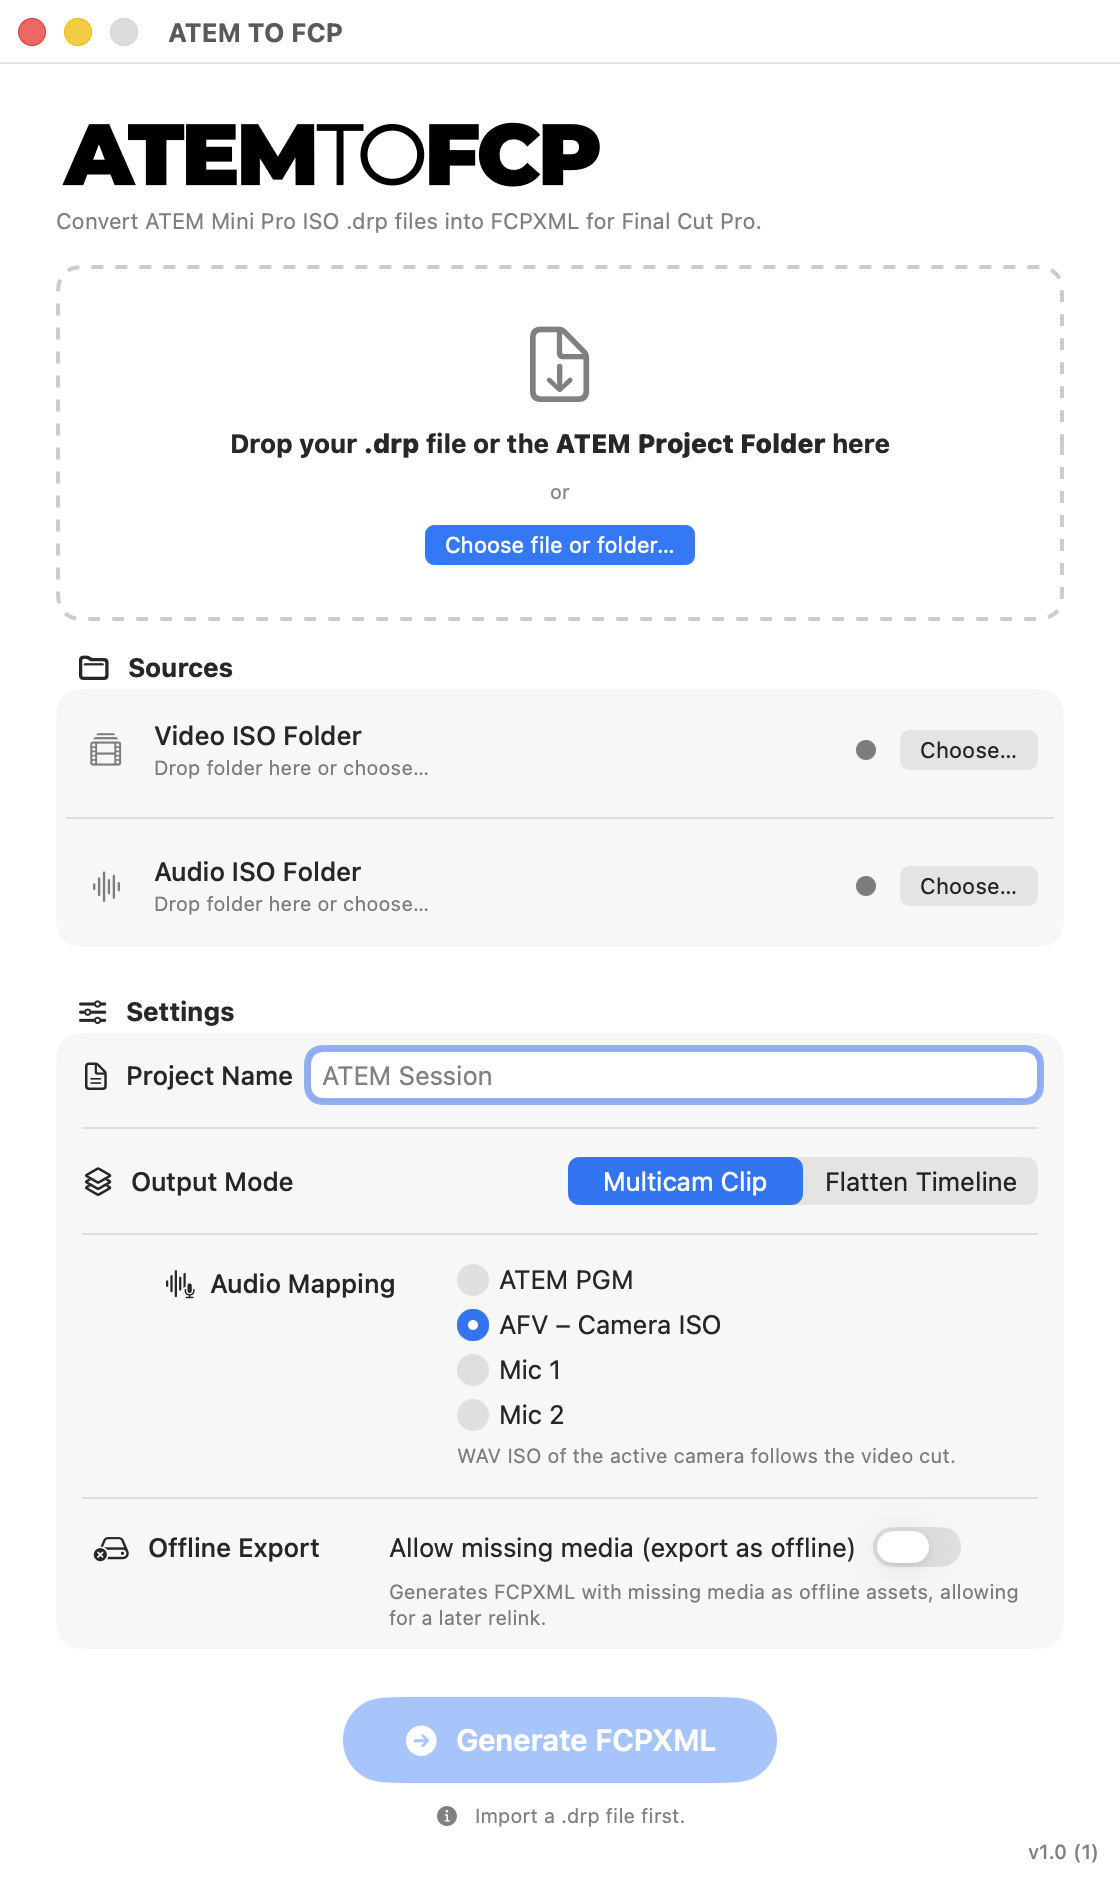Image resolution: width=1120 pixels, height=1884 pixels.
Task: Click the Project Name document icon
Action: 96,1076
